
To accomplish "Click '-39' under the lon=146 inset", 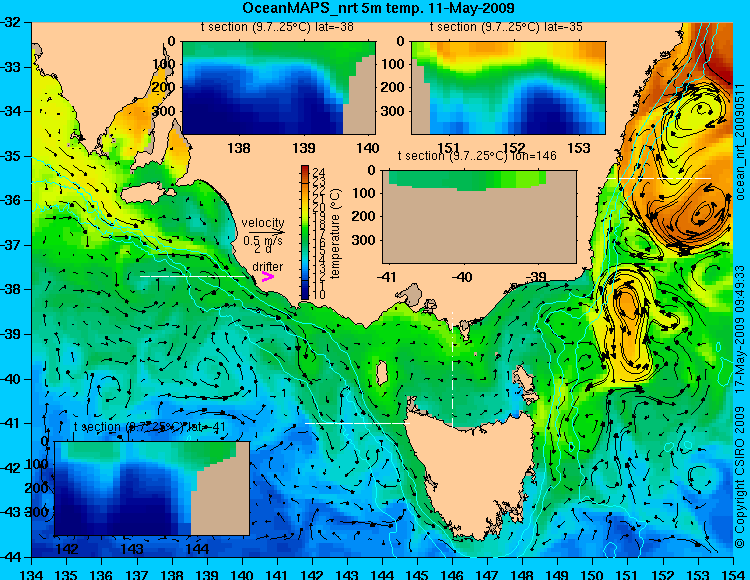I will 536,277.
